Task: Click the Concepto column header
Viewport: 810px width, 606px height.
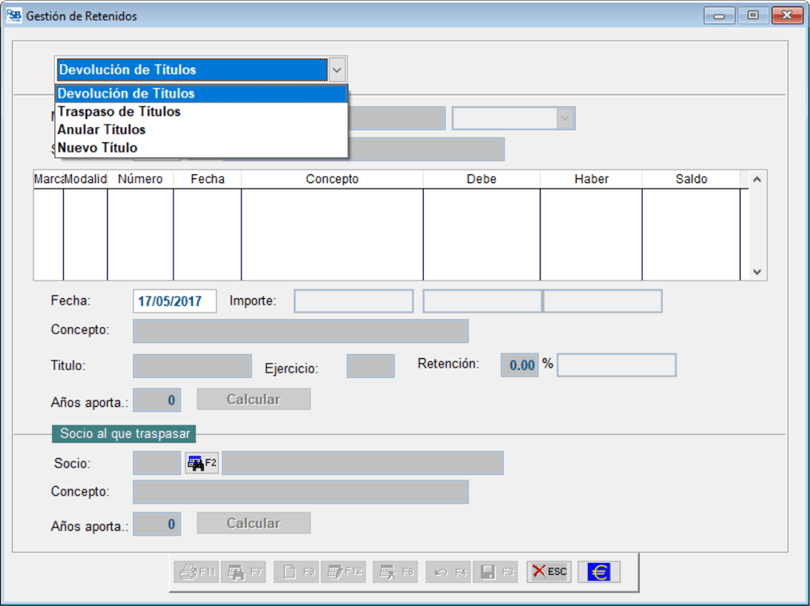Action: pos(332,179)
